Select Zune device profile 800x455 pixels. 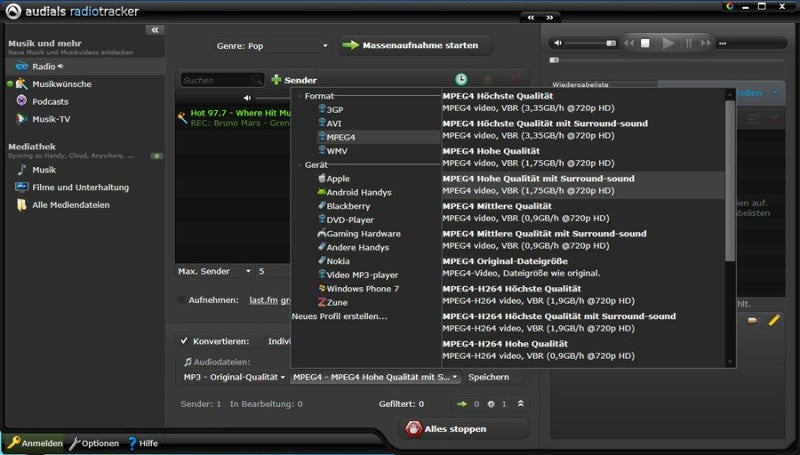pyautogui.click(x=333, y=302)
